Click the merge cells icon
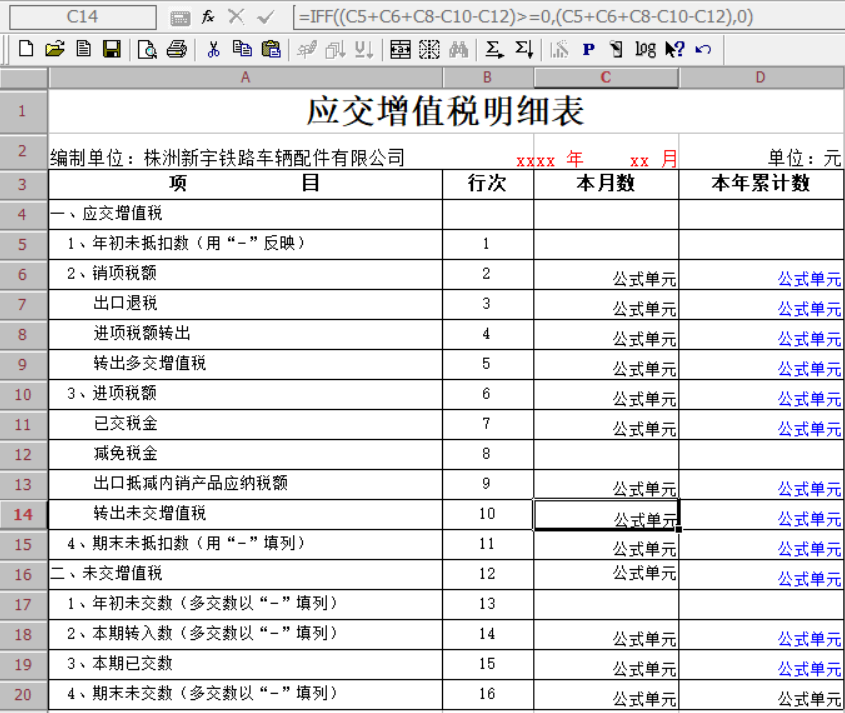The height and width of the screenshot is (713, 845). 400,50
